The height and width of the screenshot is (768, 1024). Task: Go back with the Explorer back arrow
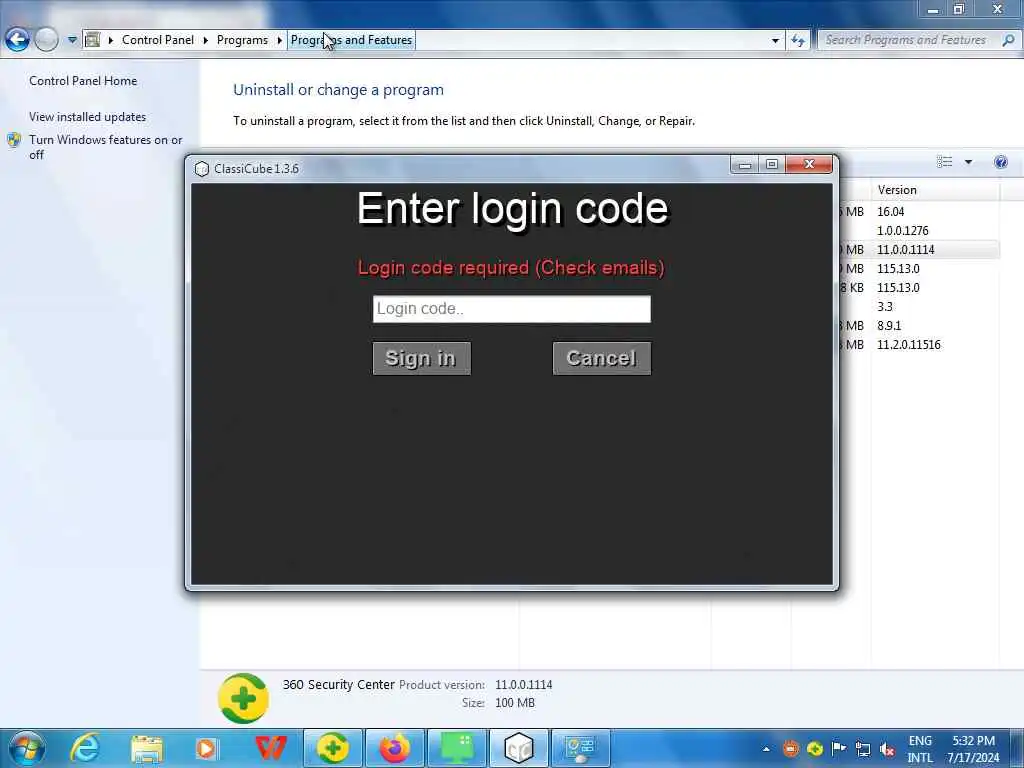18,40
